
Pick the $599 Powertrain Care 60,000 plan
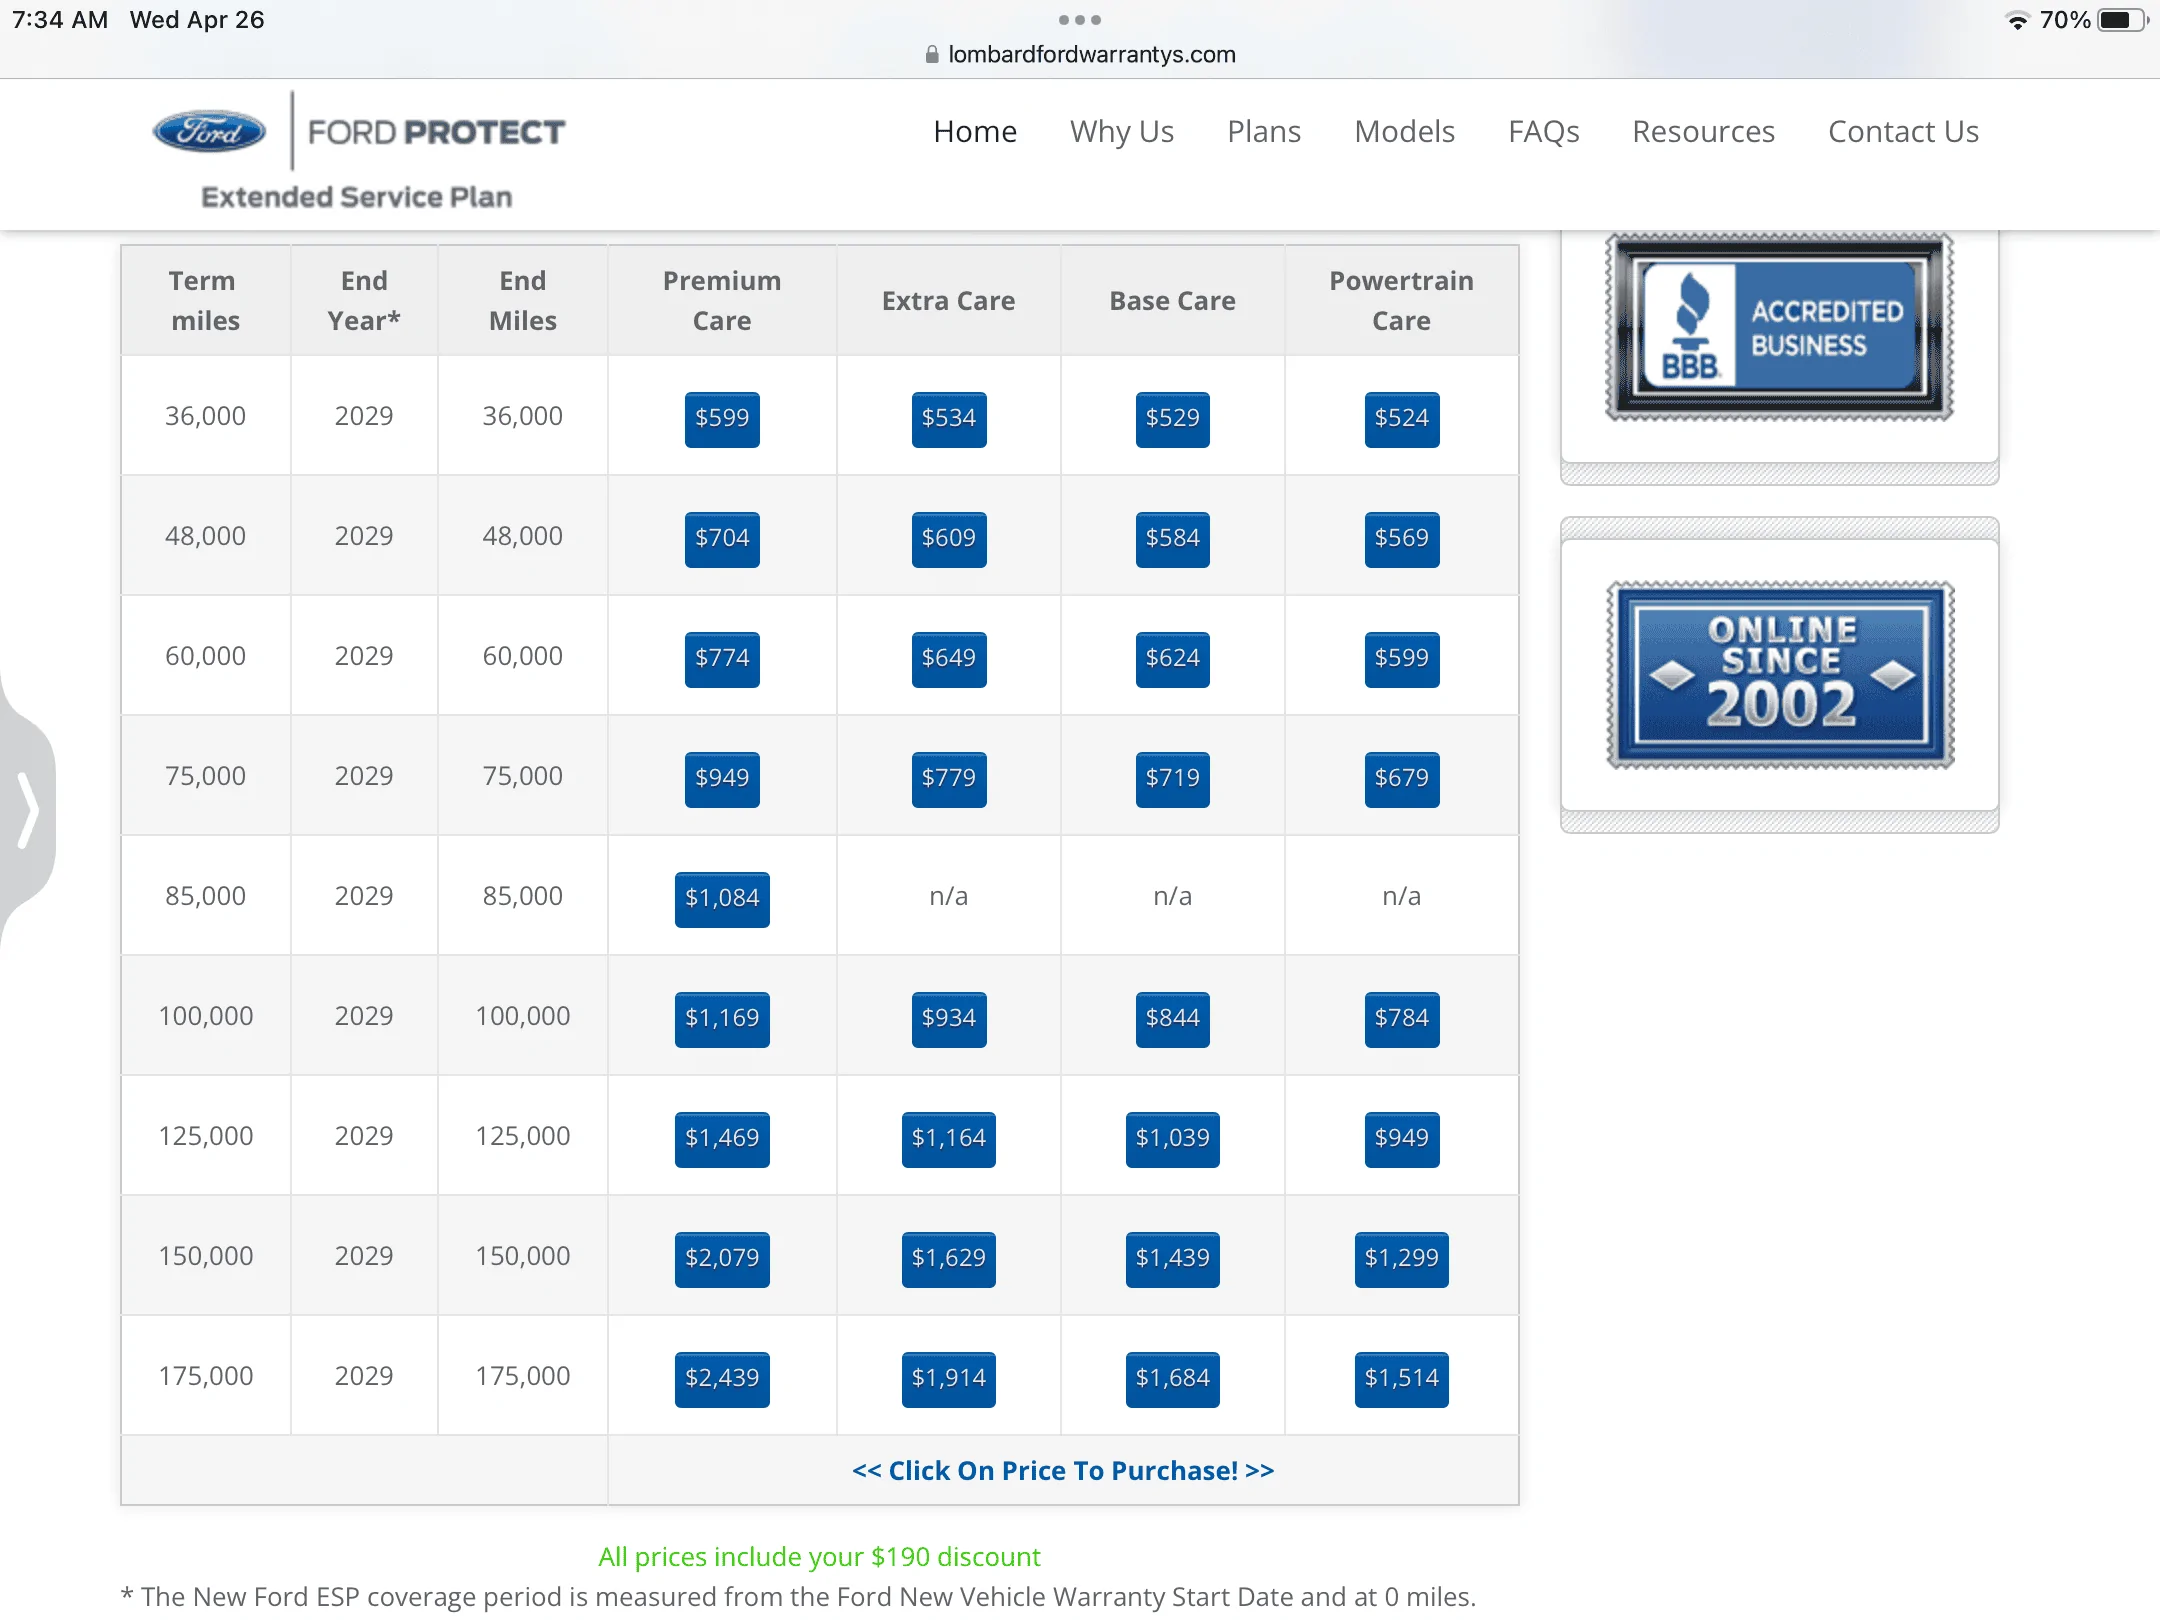point(1401,658)
